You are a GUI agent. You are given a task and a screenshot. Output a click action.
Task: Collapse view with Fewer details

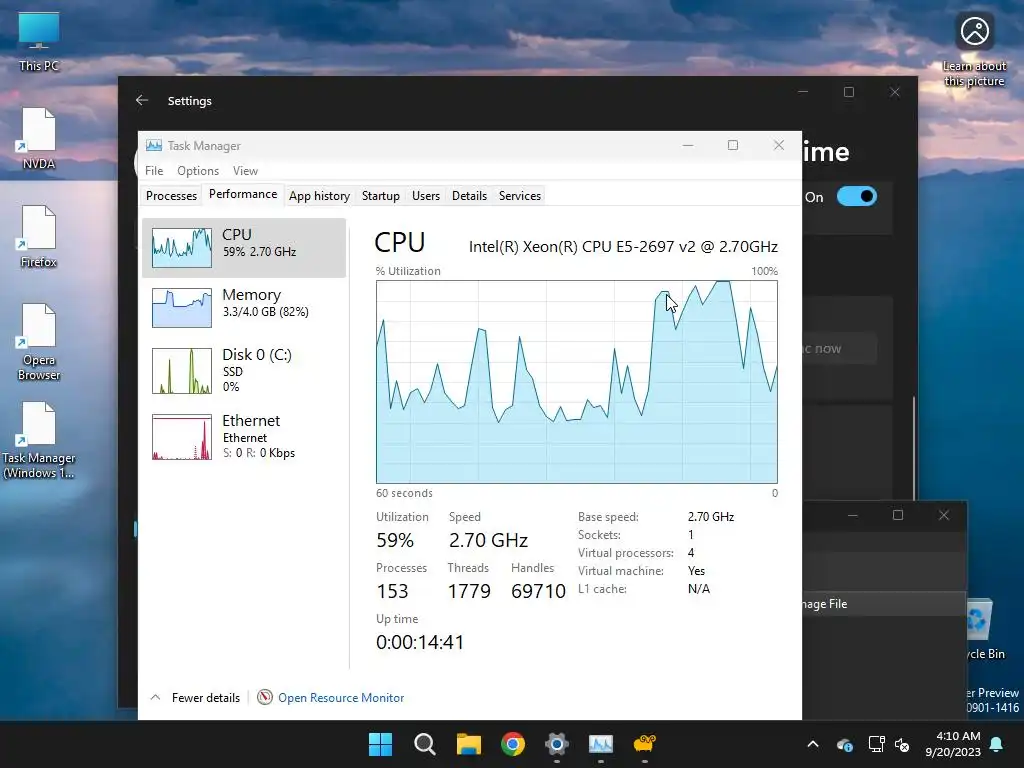pyautogui.click(x=195, y=697)
